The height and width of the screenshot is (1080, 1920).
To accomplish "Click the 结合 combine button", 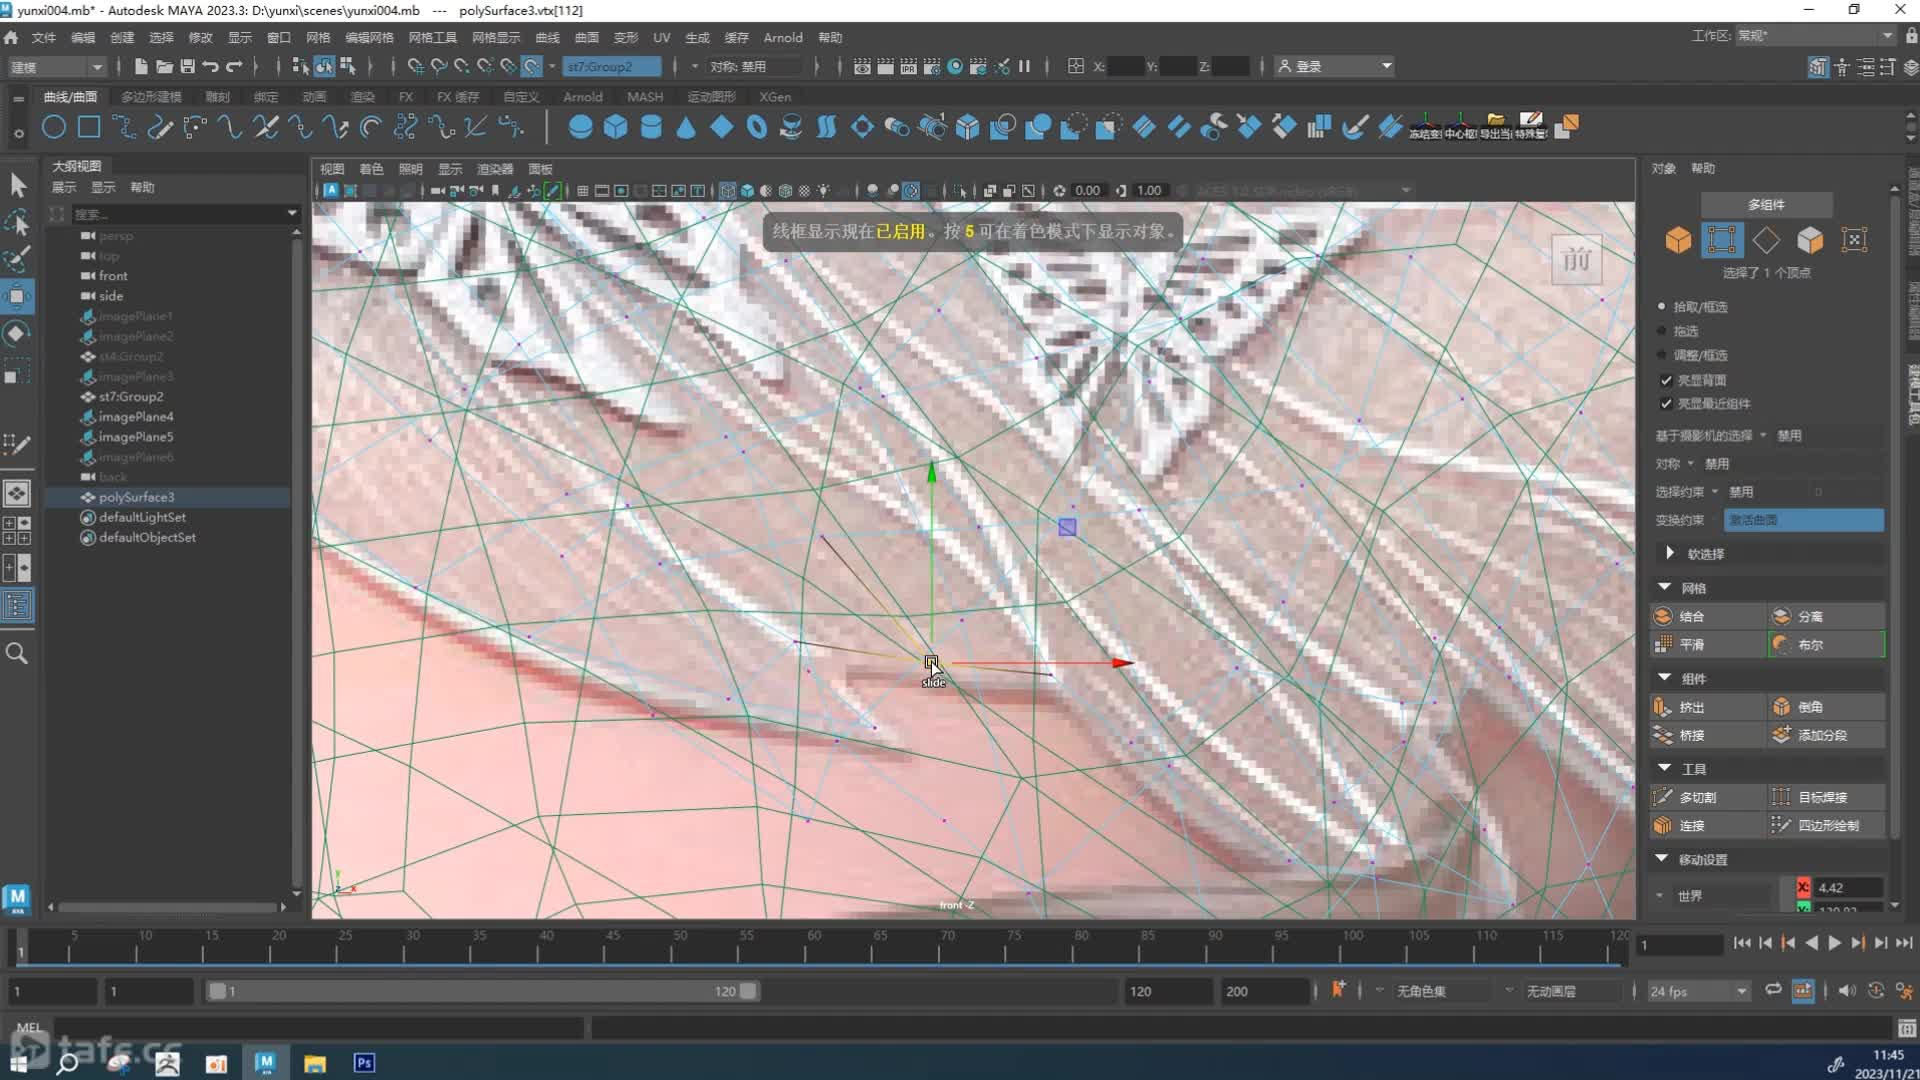I will 1707,616.
